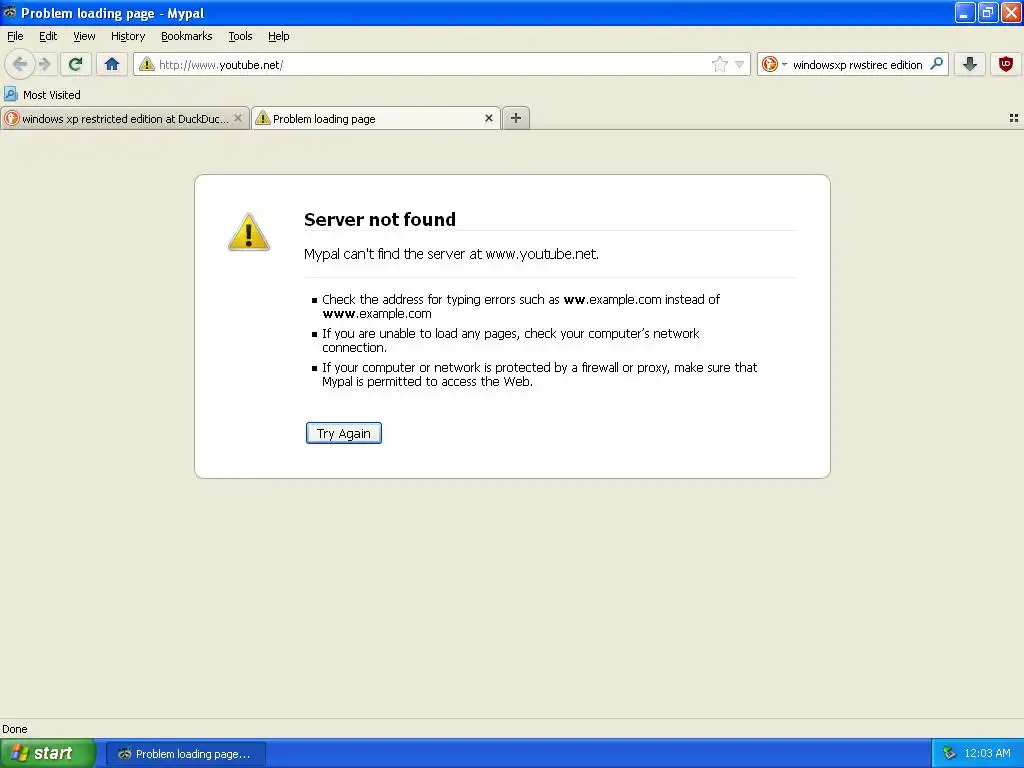Click the system tray network icon
Screen dimensions: 1024x768
[949, 754]
